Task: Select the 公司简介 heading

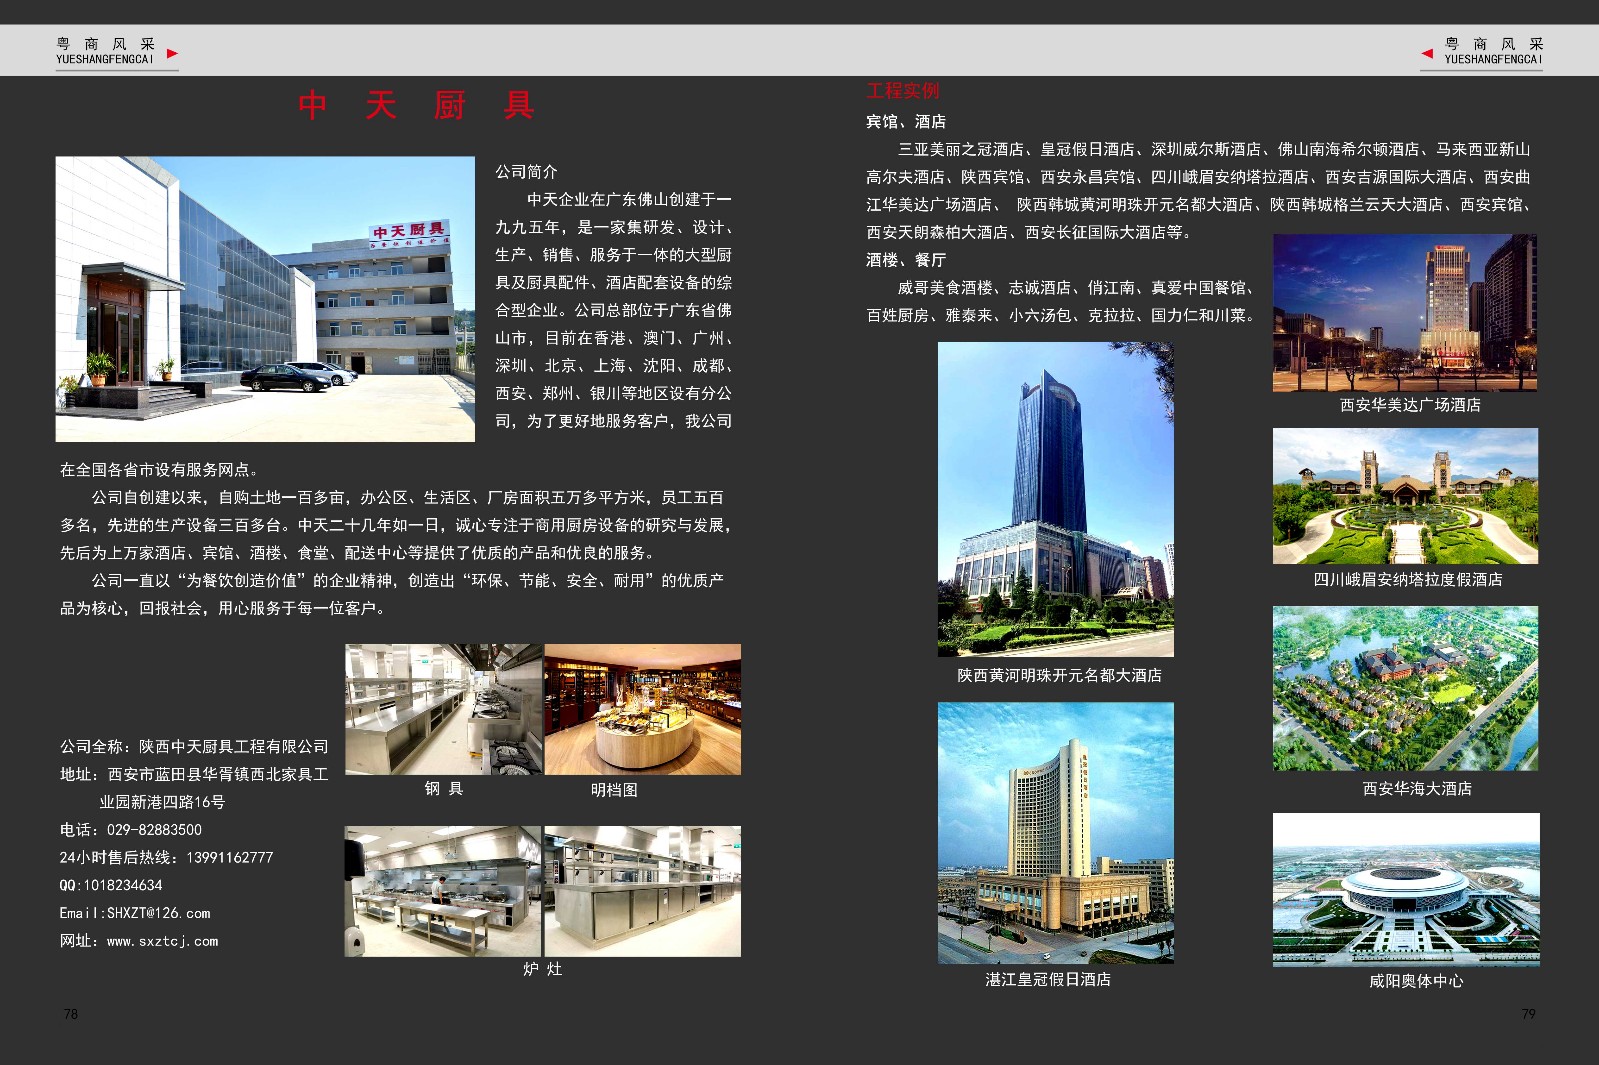Action: (x=526, y=172)
